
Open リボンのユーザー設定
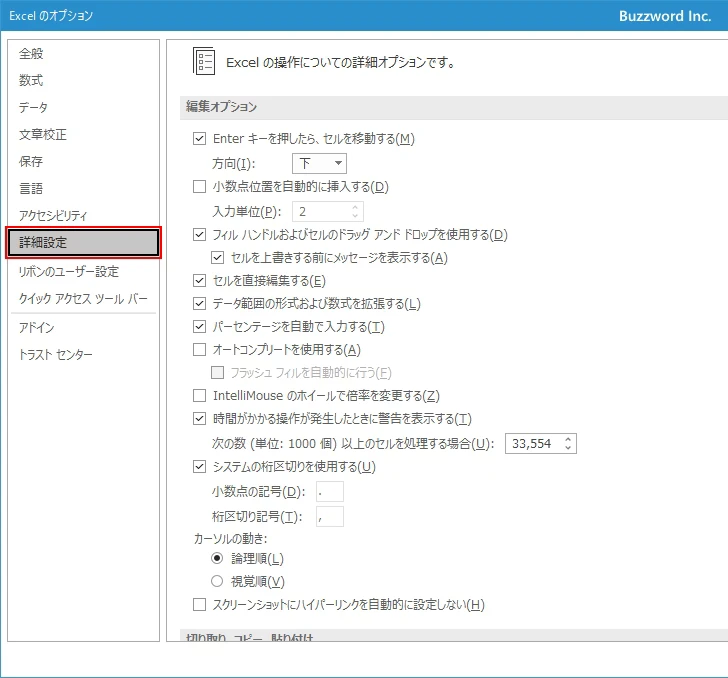pyautogui.click(x=69, y=271)
